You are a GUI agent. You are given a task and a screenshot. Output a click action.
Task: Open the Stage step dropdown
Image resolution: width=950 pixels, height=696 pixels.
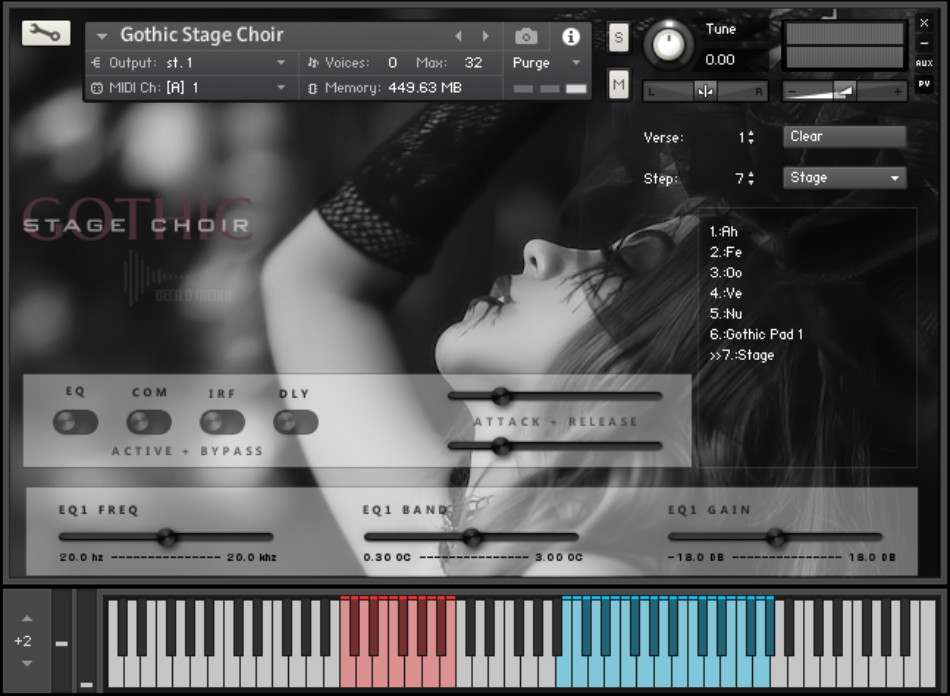(x=844, y=178)
